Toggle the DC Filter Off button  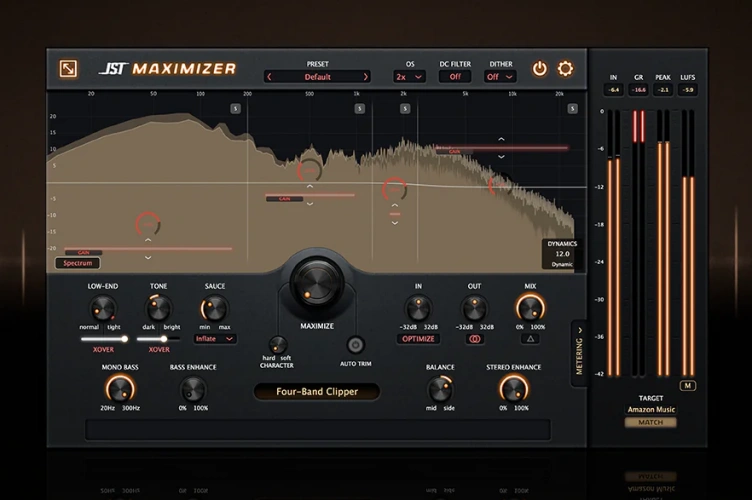455,77
